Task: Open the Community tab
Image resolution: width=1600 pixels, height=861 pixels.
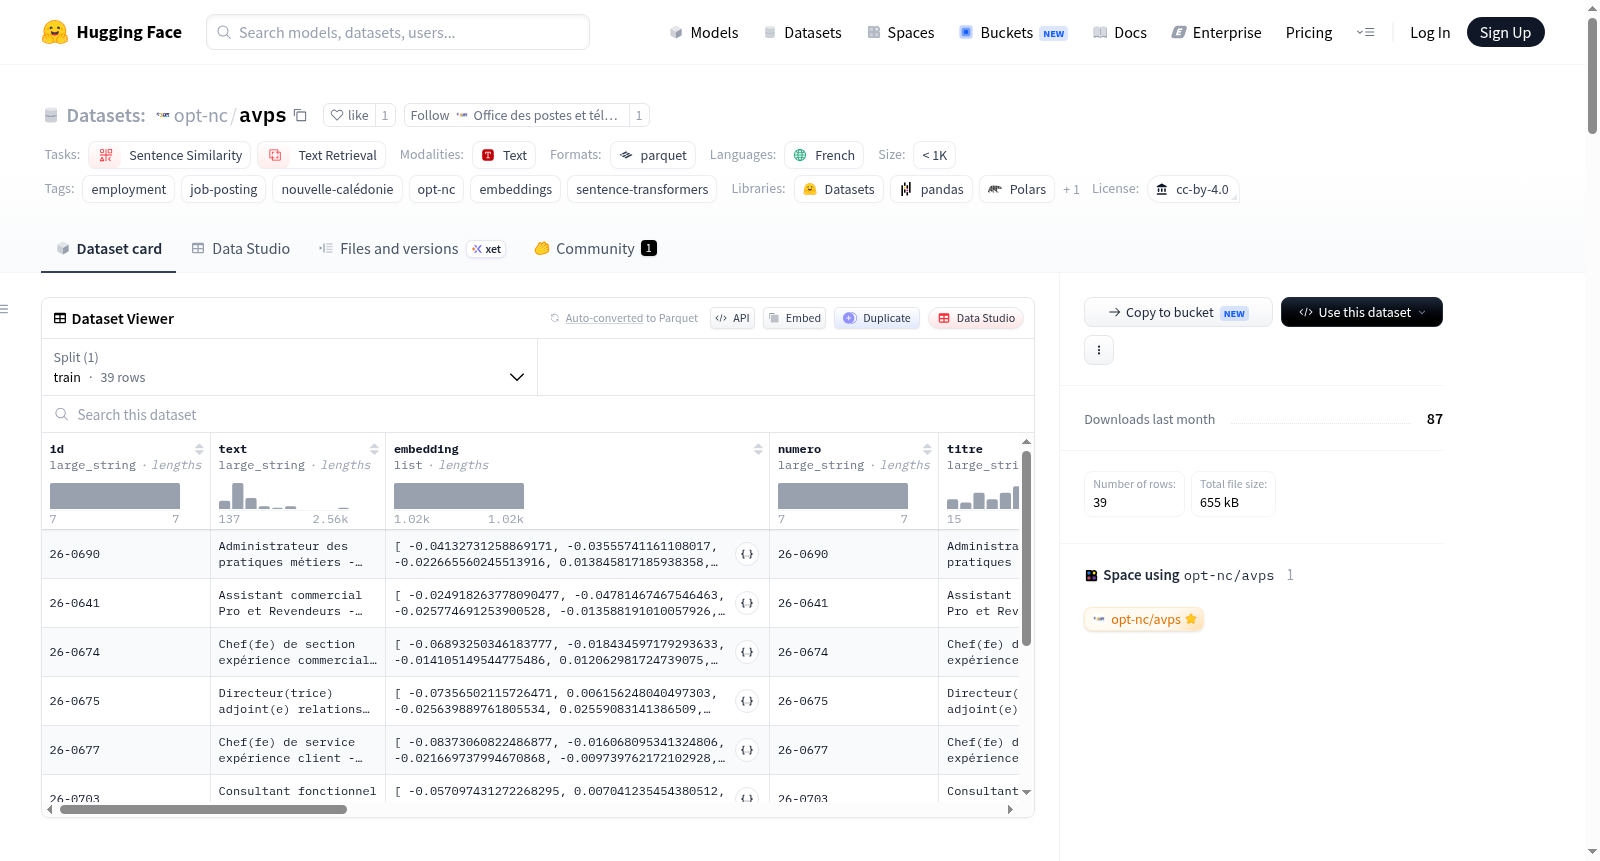Action: (596, 249)
